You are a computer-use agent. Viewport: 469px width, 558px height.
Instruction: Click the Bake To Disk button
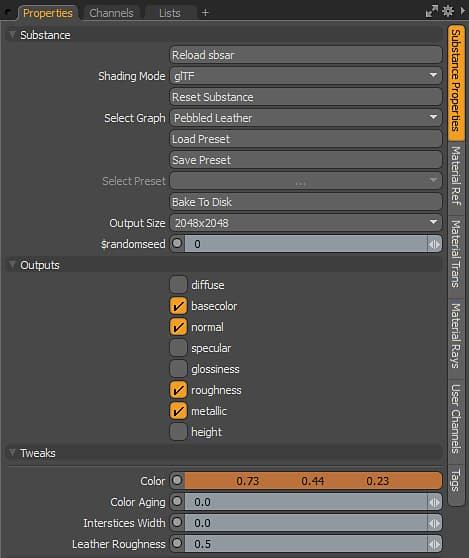(306, 202)
